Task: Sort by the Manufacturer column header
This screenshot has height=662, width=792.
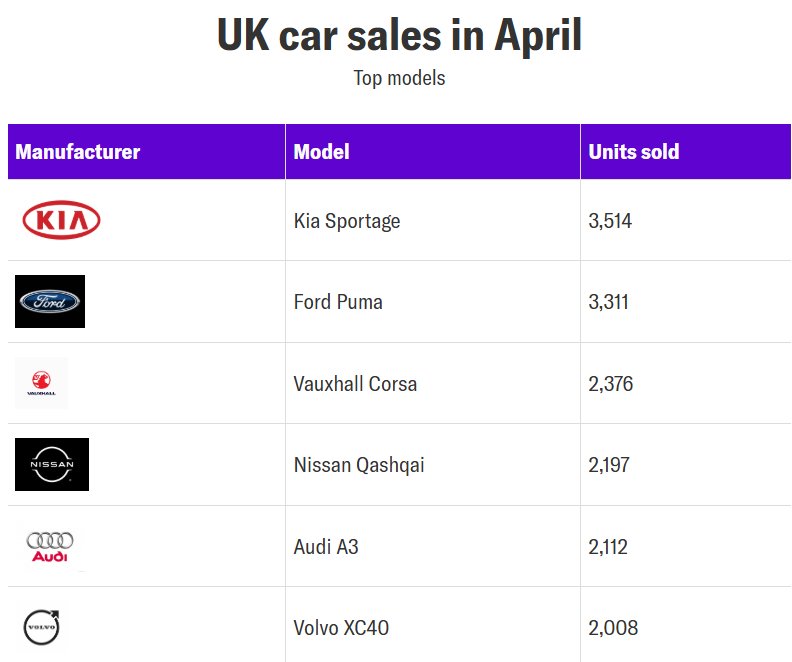Action: click(78, 152)
